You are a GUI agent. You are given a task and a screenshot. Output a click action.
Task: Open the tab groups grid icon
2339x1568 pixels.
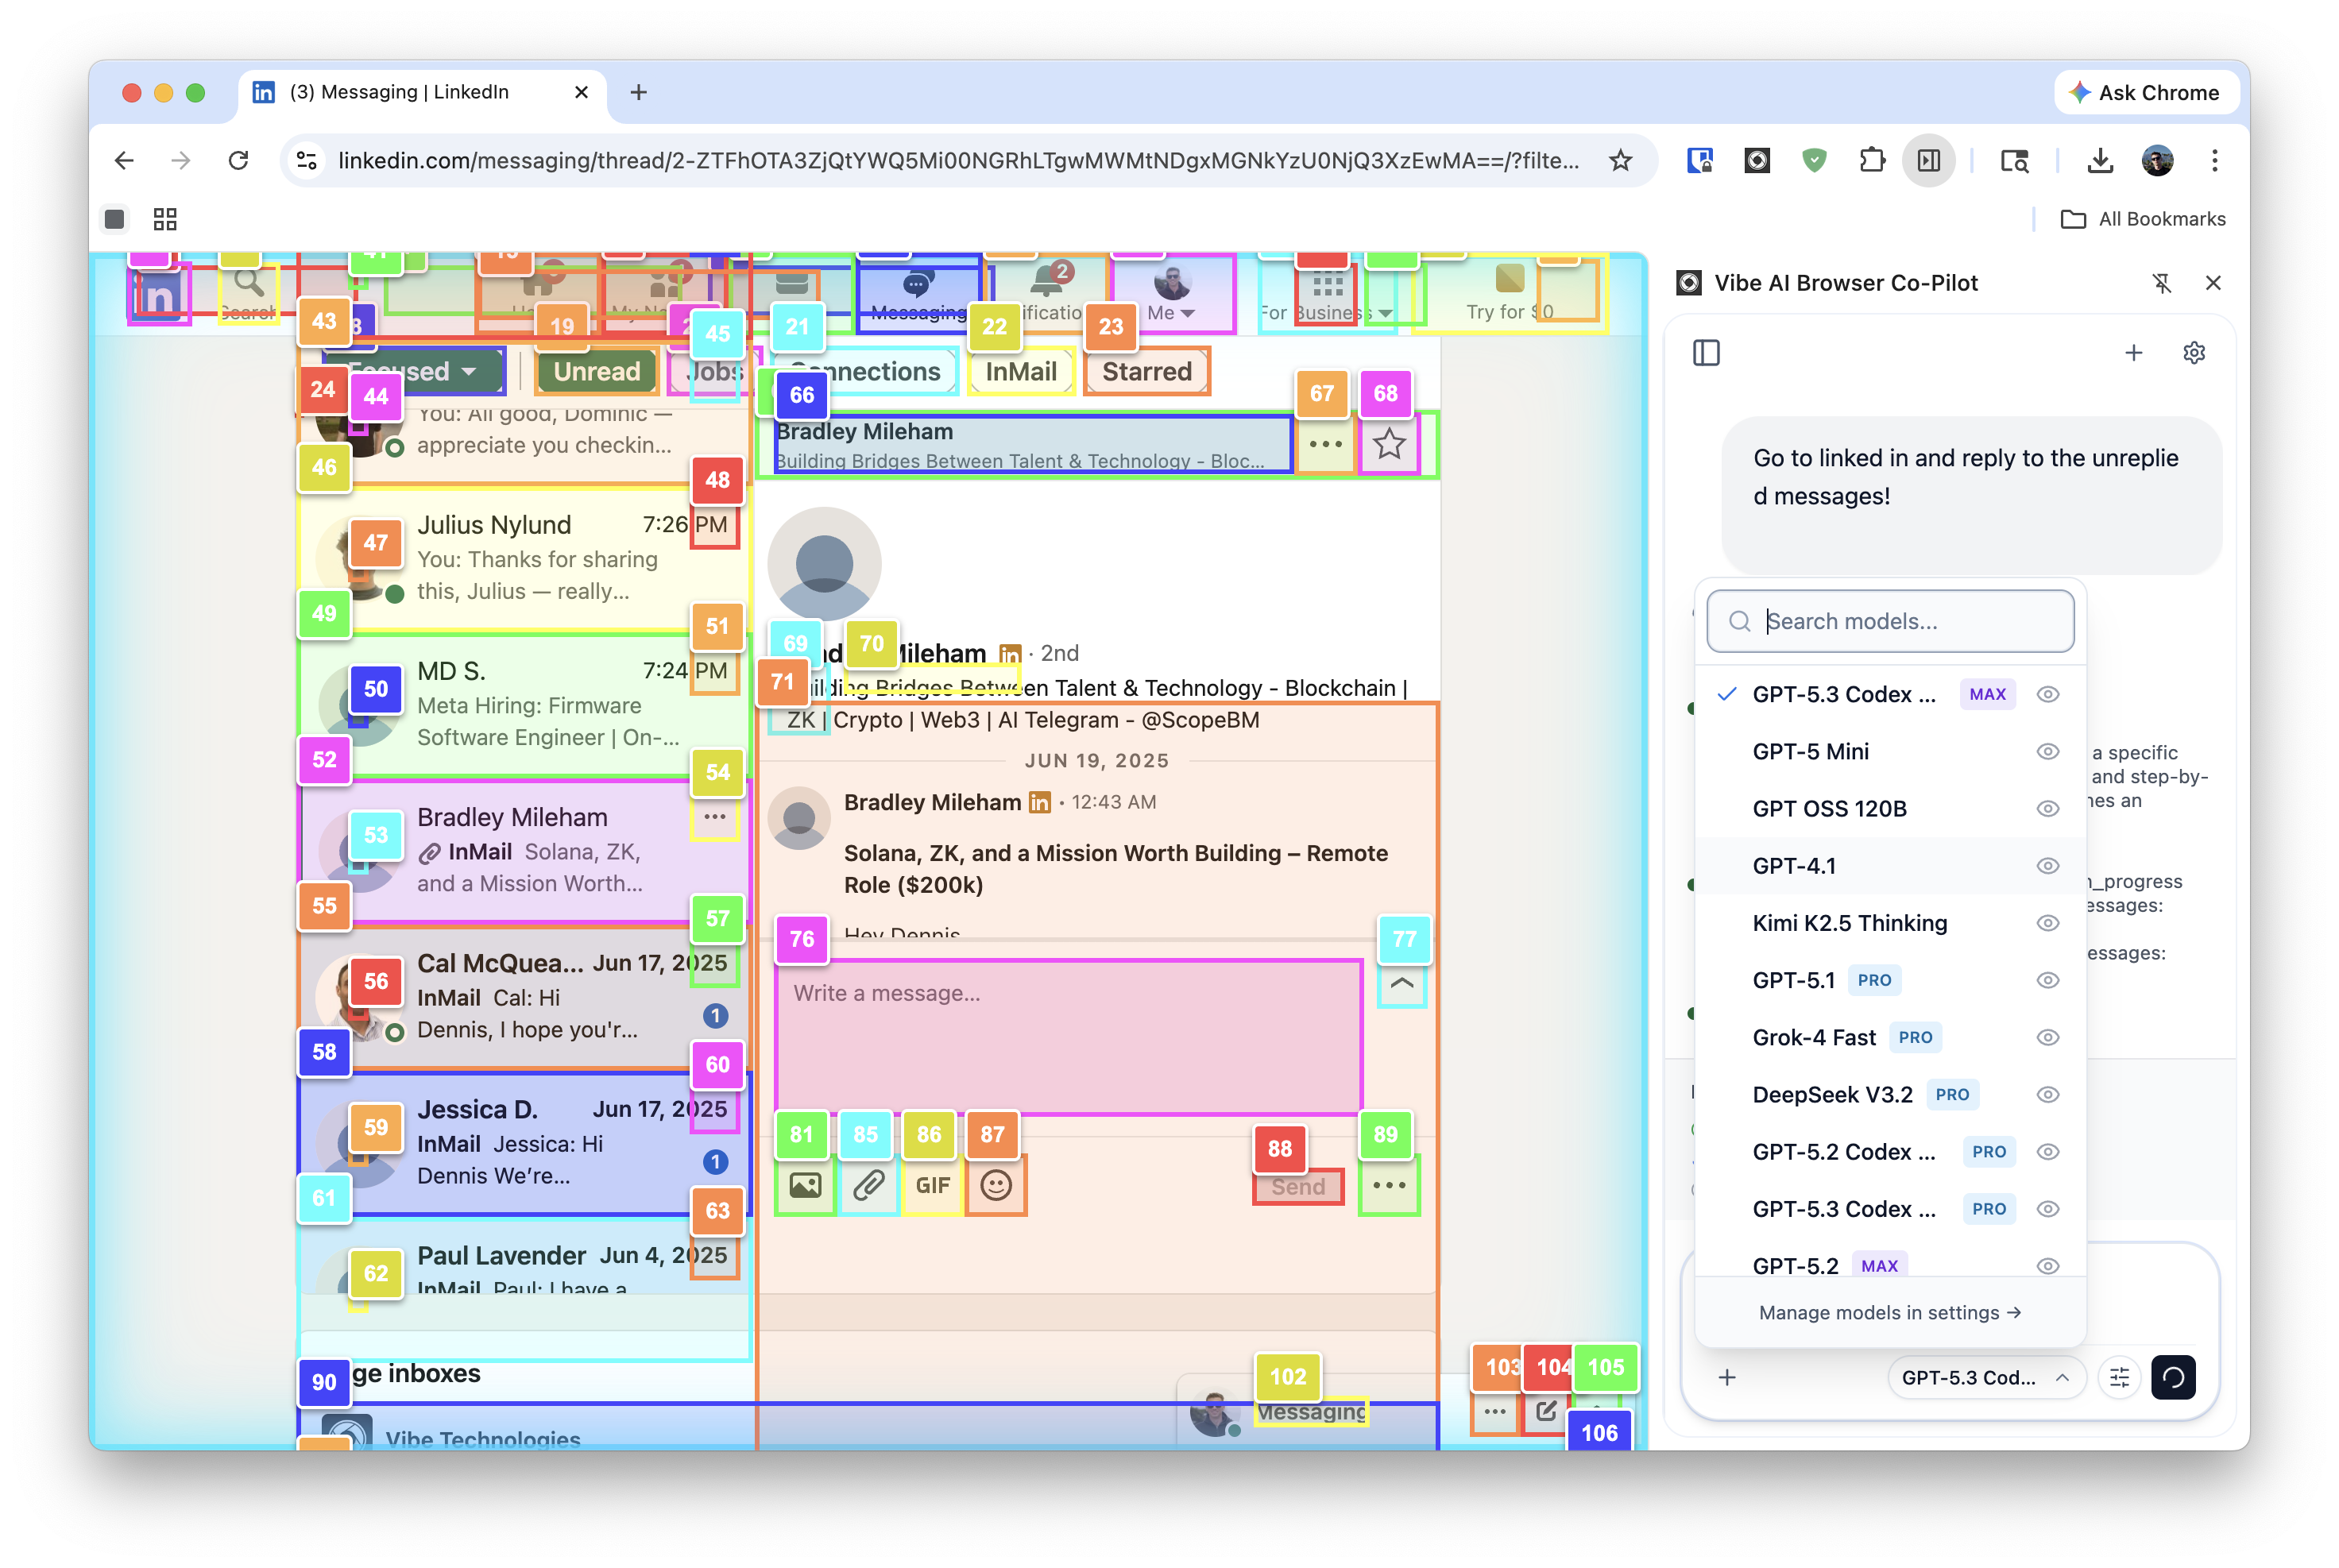pyautogui.click(x=165, y=219)
